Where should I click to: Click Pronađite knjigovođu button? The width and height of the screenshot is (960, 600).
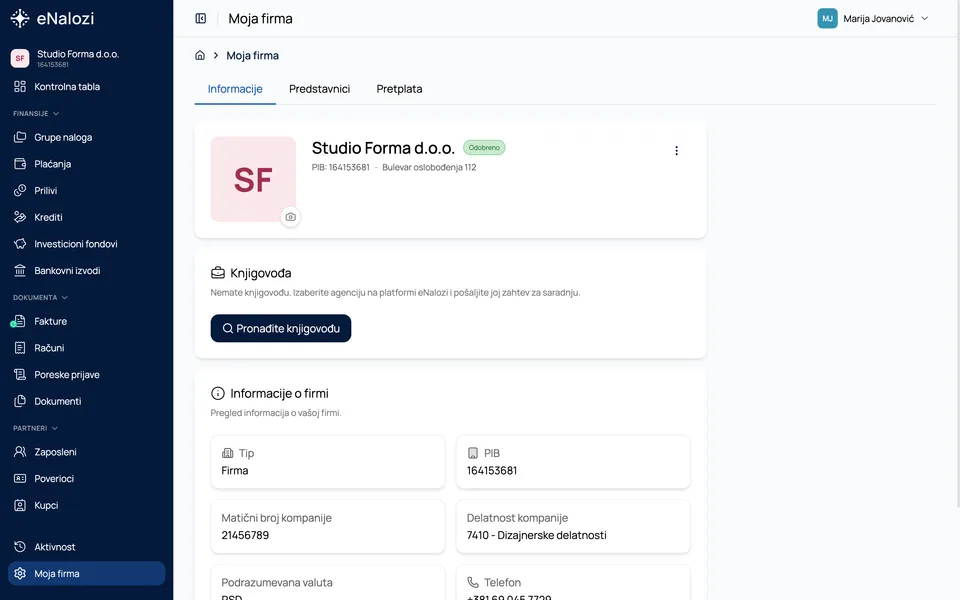point(281,328)
